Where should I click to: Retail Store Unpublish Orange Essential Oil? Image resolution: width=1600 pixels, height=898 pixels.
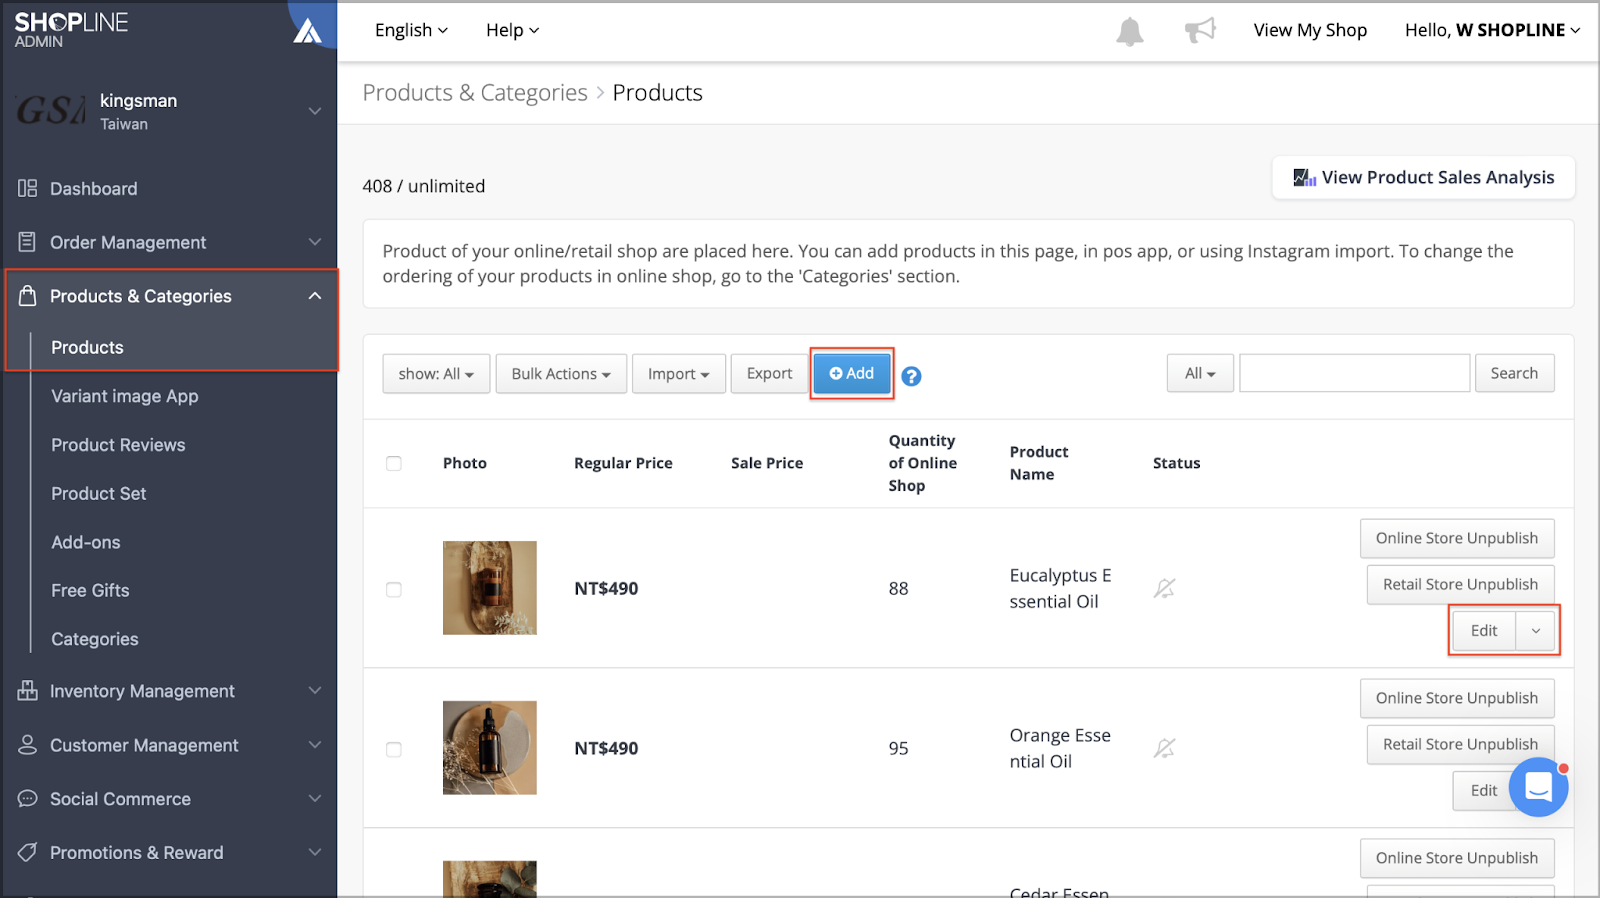point(1460,744)
